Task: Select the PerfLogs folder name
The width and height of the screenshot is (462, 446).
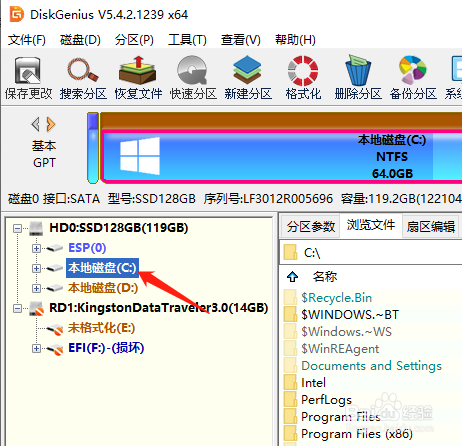Action: click(x=326, y=399)
